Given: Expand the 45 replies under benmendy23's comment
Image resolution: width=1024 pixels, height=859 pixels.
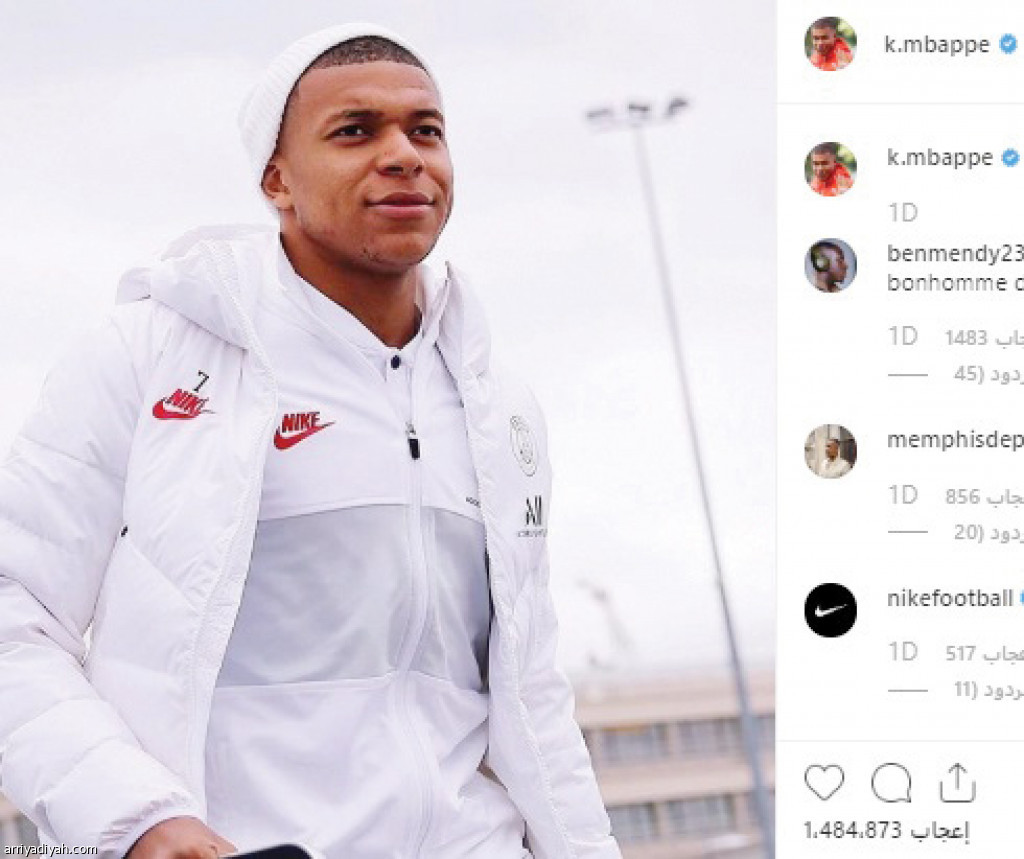Looking at the screenshot, I should tap(984, 374).
